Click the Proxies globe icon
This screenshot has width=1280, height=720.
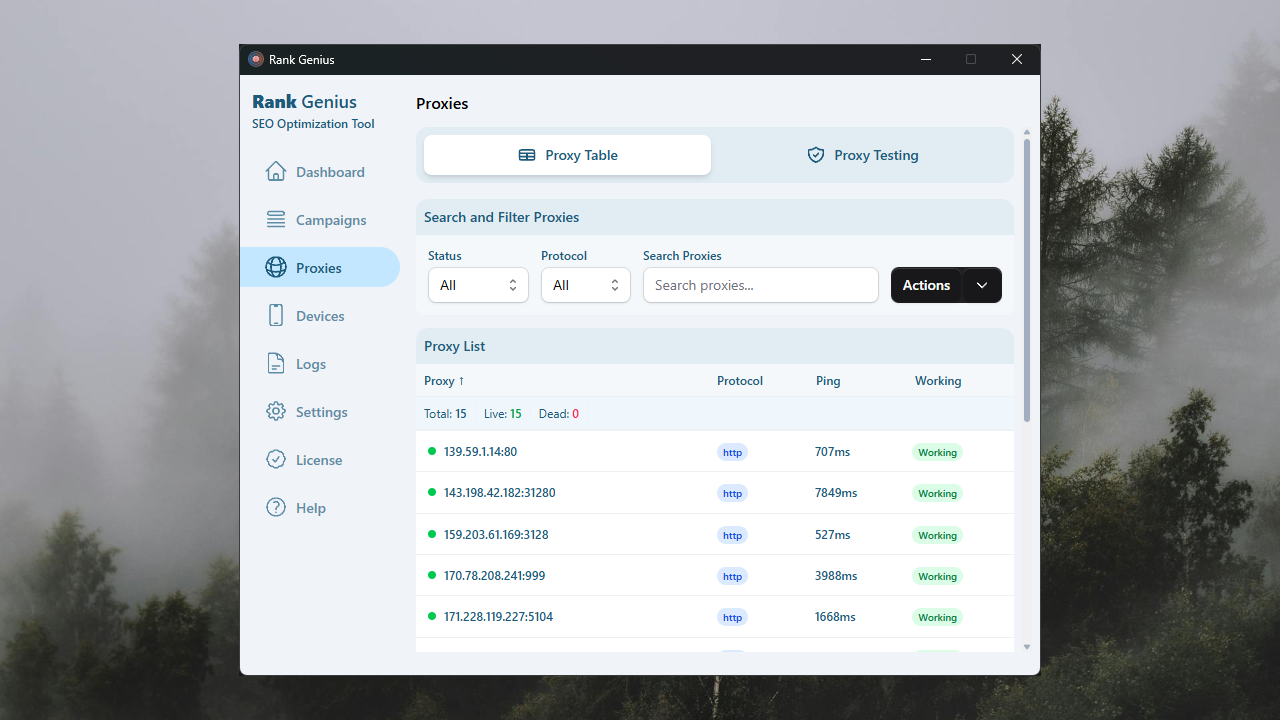(276, 268)
